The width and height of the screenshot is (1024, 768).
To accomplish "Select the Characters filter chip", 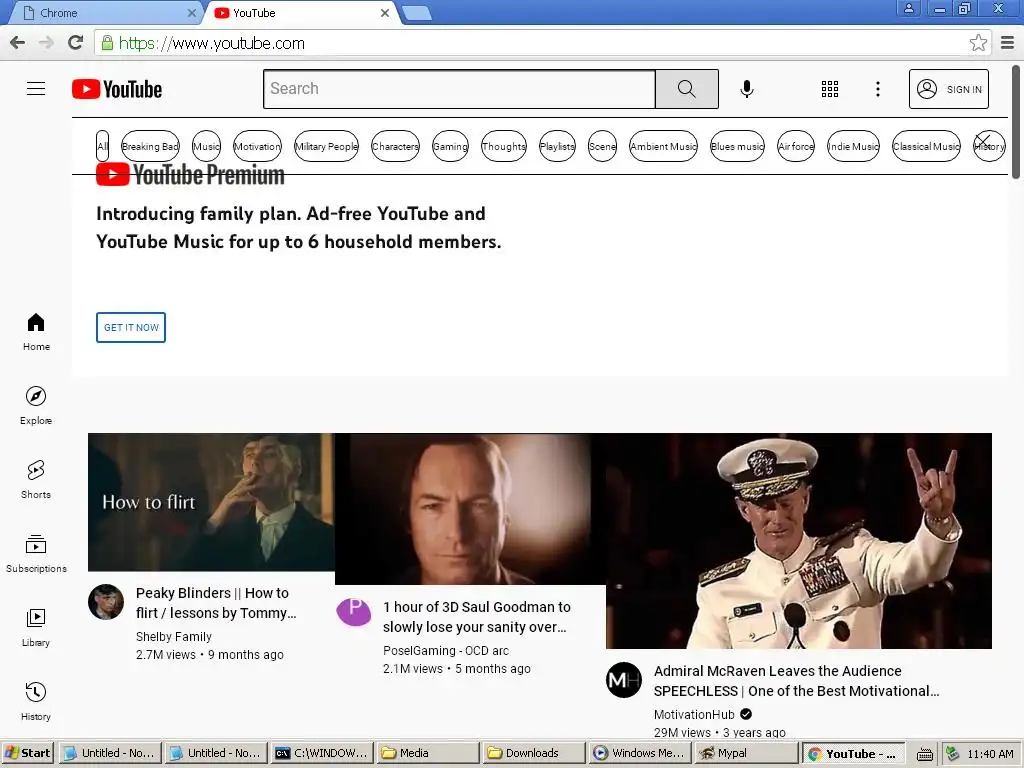I will point(395,146).
